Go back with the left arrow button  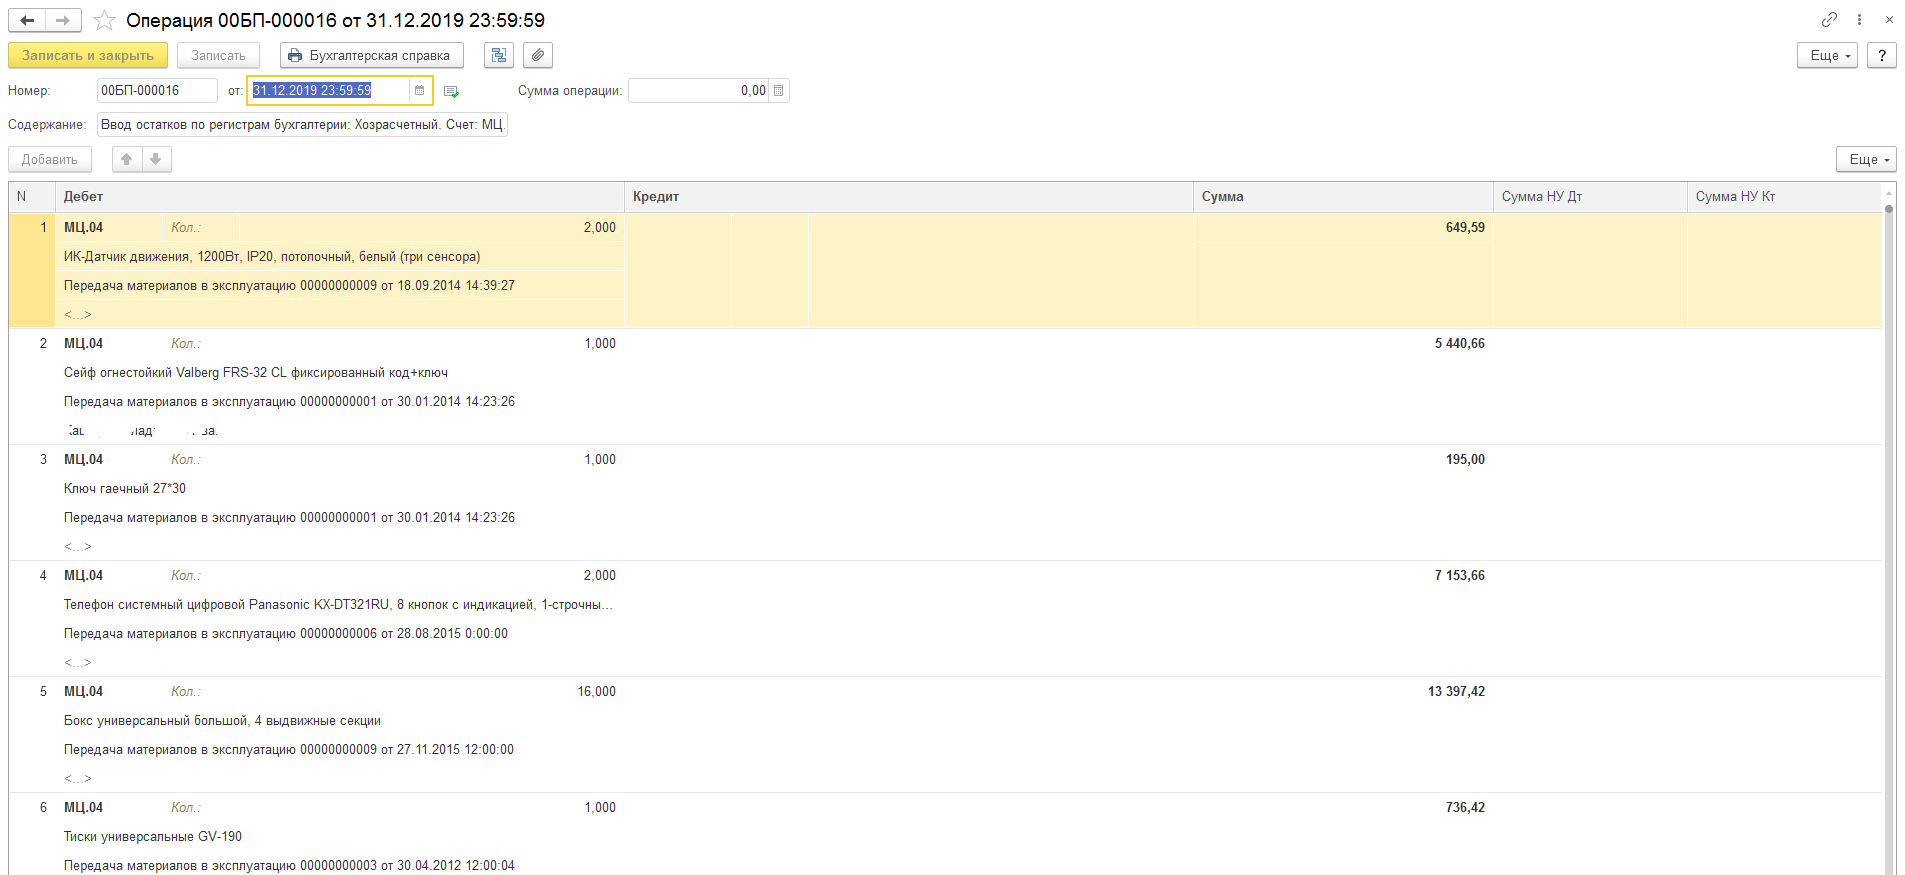27,20
